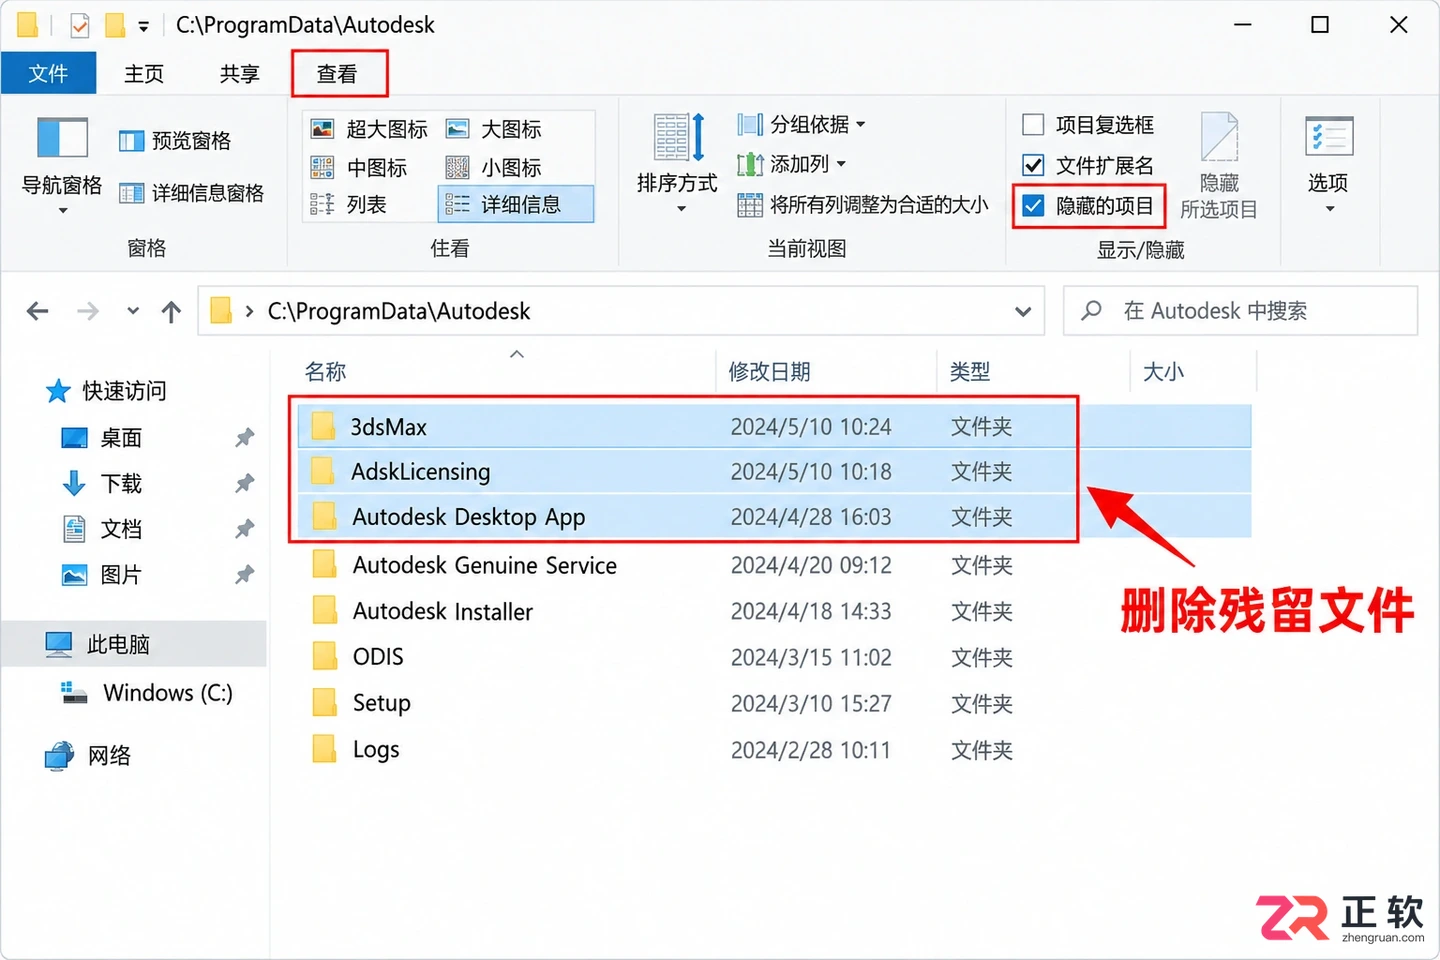1440x960 pixels.
Task: Select the AdskLicensing folder icon
Action: pyautogui.click(x=323, y=471)
